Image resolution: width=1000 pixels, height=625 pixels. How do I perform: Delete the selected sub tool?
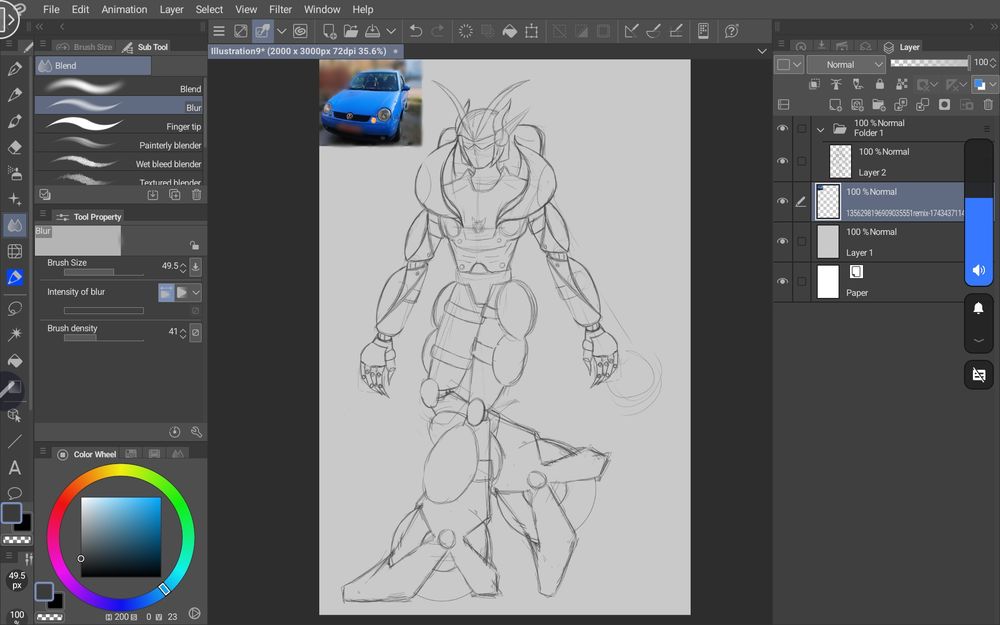tap(196, 195)
